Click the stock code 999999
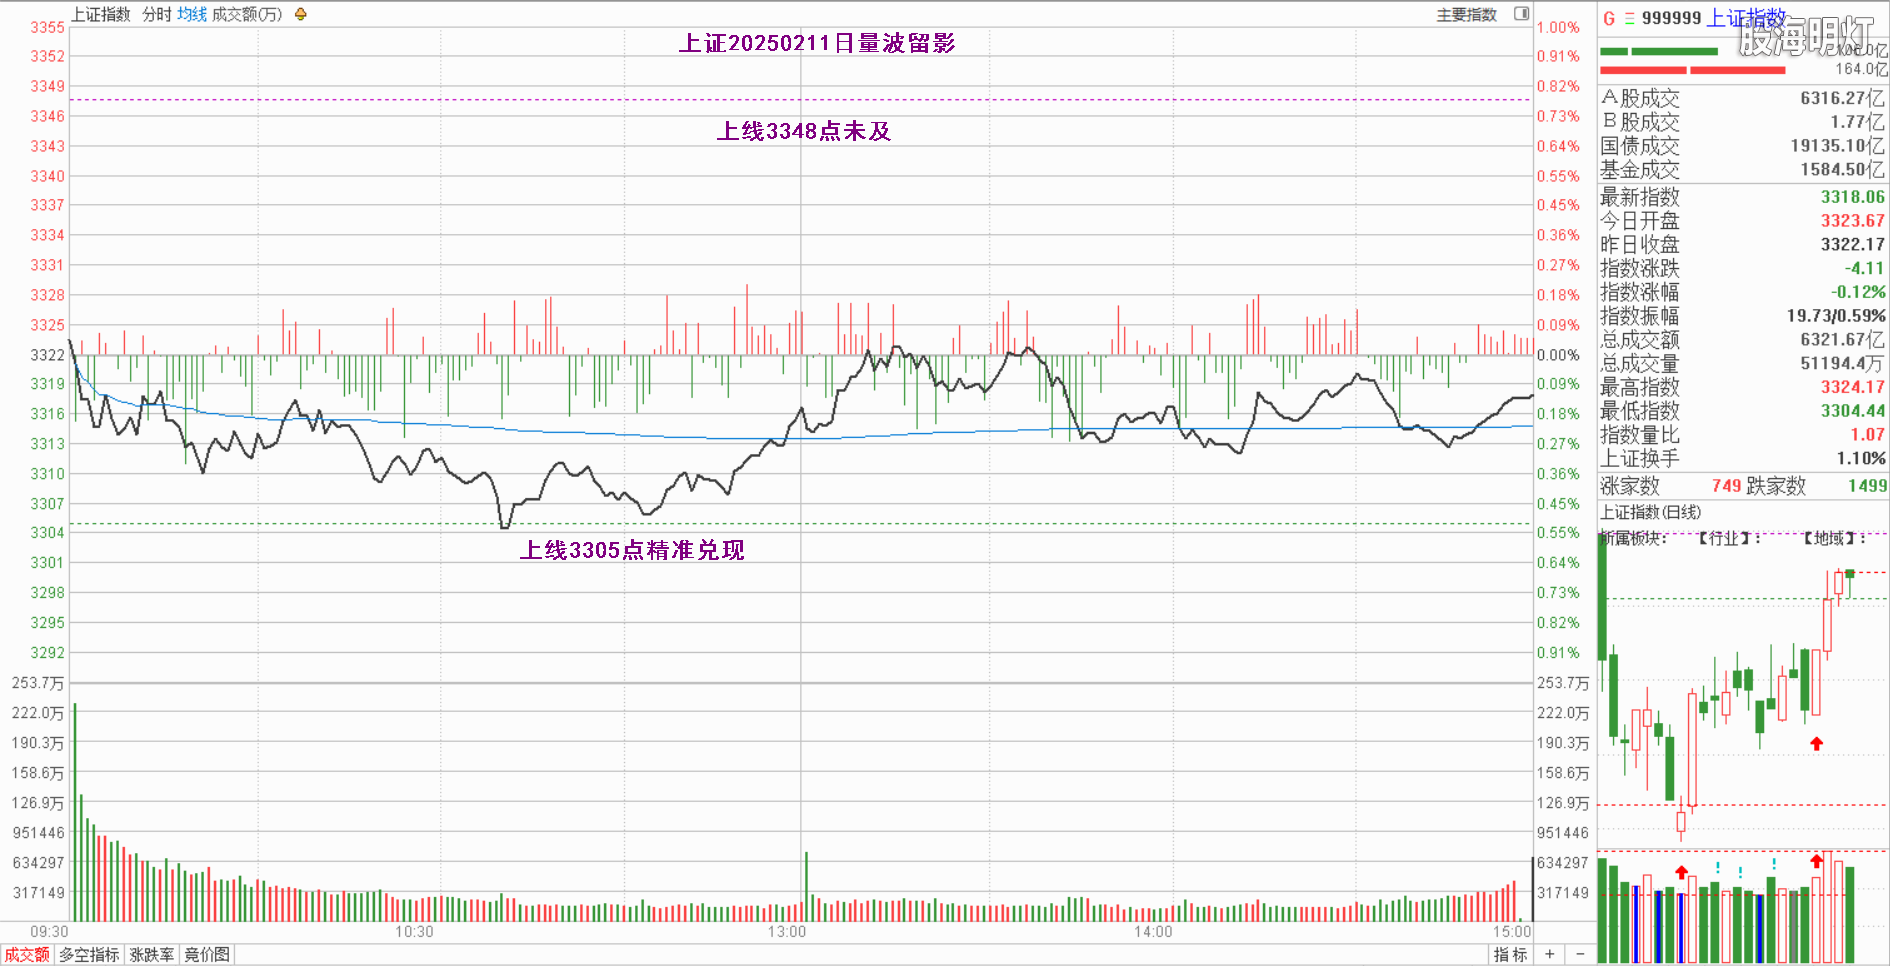The height and width of the screenshot is (966, 1890). tap(1671, 18)
